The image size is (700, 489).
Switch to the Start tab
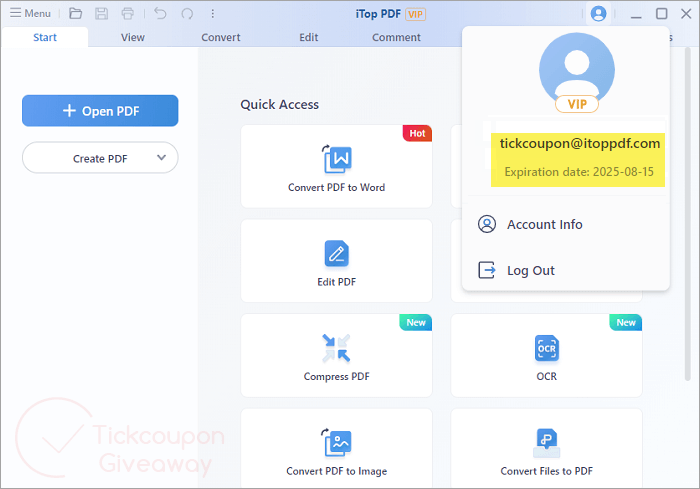tap(45, 38)
